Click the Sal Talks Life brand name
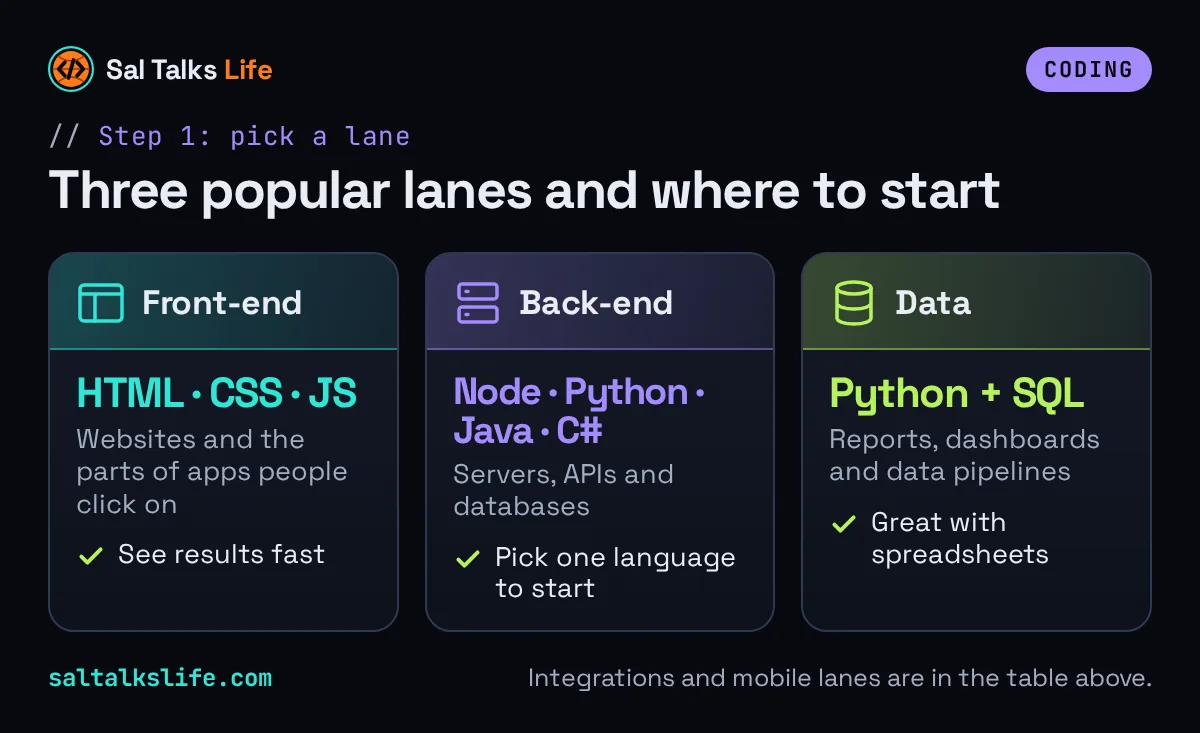The height and width of the screenshot is (733, 1200). 189,70
